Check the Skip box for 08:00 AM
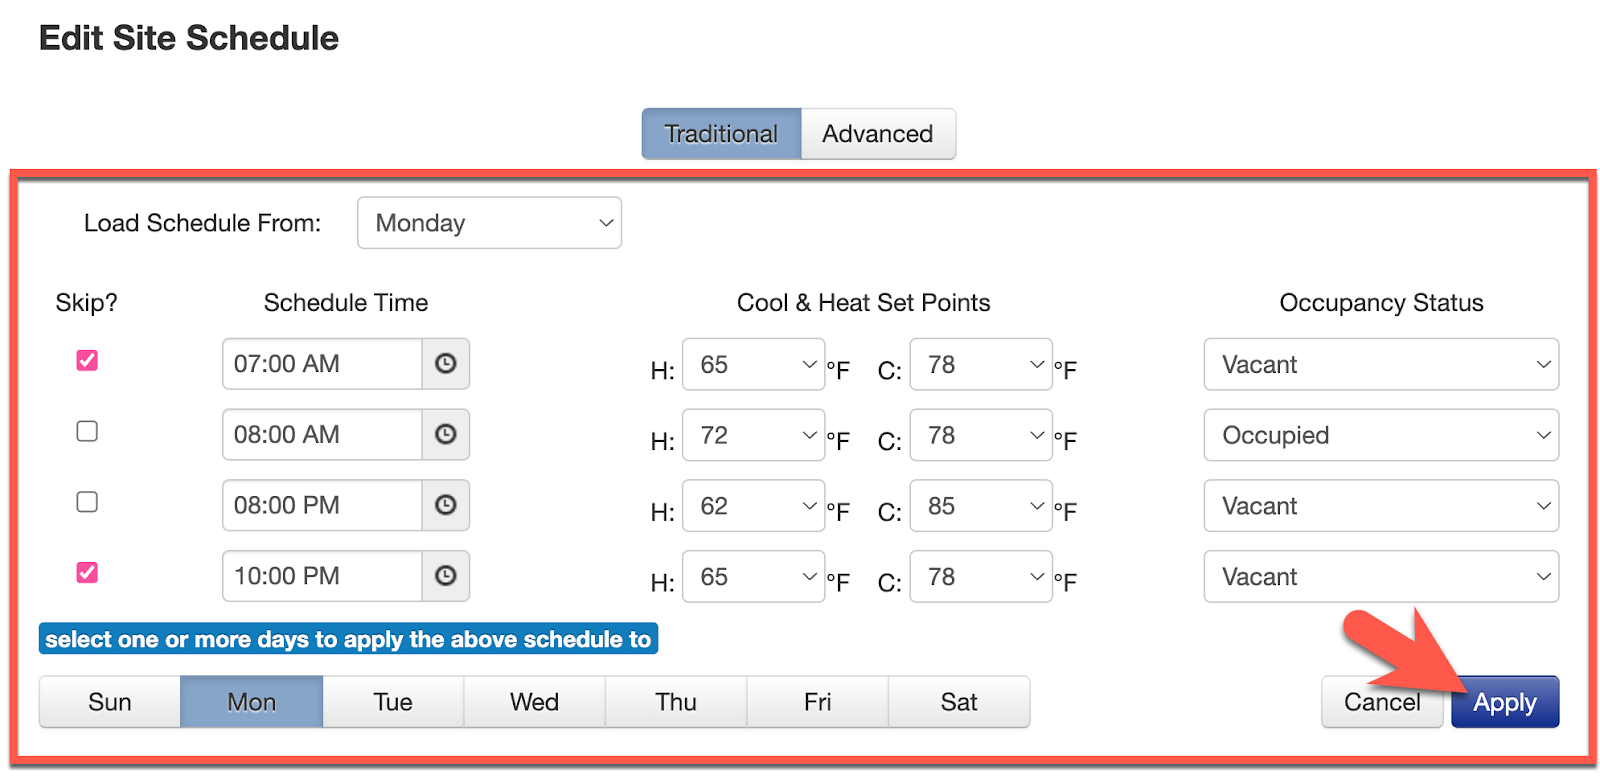Image resolution: width=1600 pixels, height=783 pixels. click(x=87, y=431)
